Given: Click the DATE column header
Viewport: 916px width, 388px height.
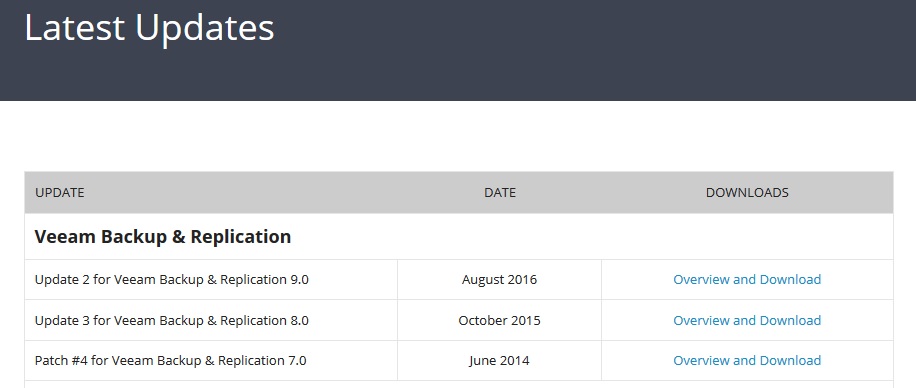Looking at the screenshot, I should [499, 192].
